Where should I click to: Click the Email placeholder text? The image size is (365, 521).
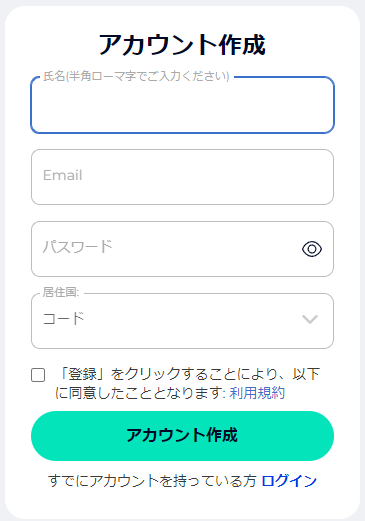(x=63, y=175)
